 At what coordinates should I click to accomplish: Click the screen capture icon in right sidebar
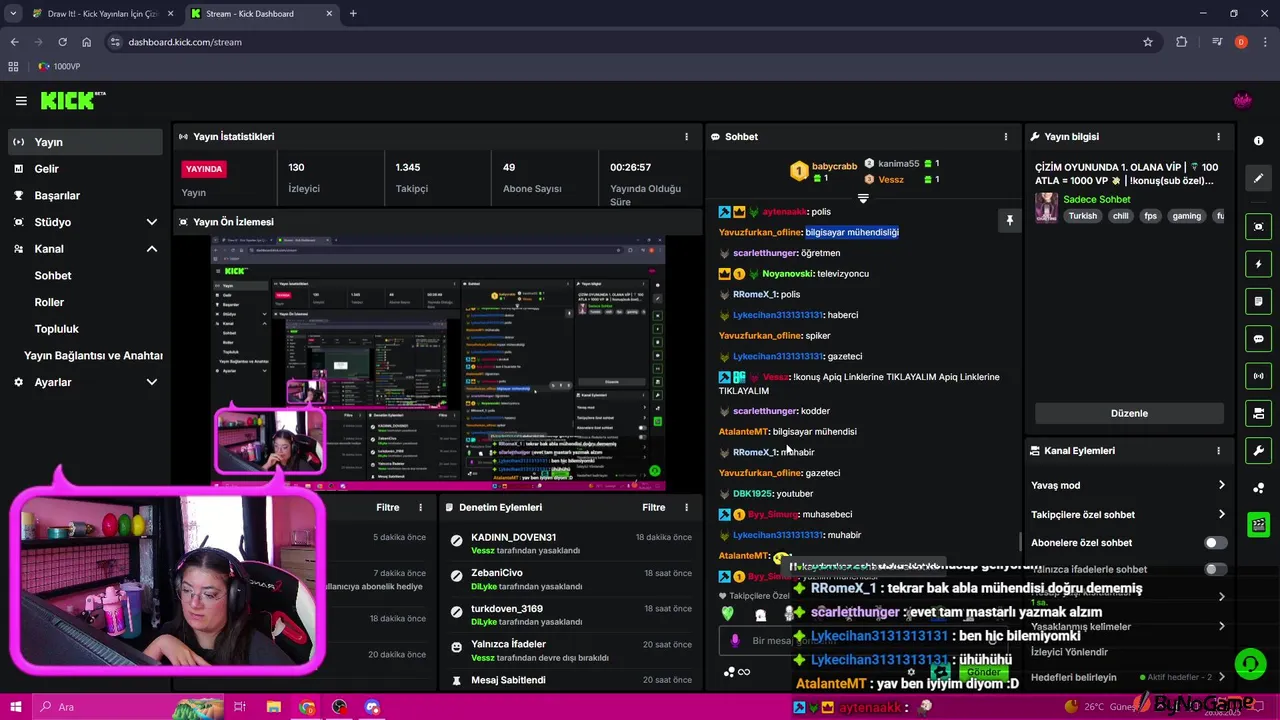pyautogui.click(x=1258, y=227)
